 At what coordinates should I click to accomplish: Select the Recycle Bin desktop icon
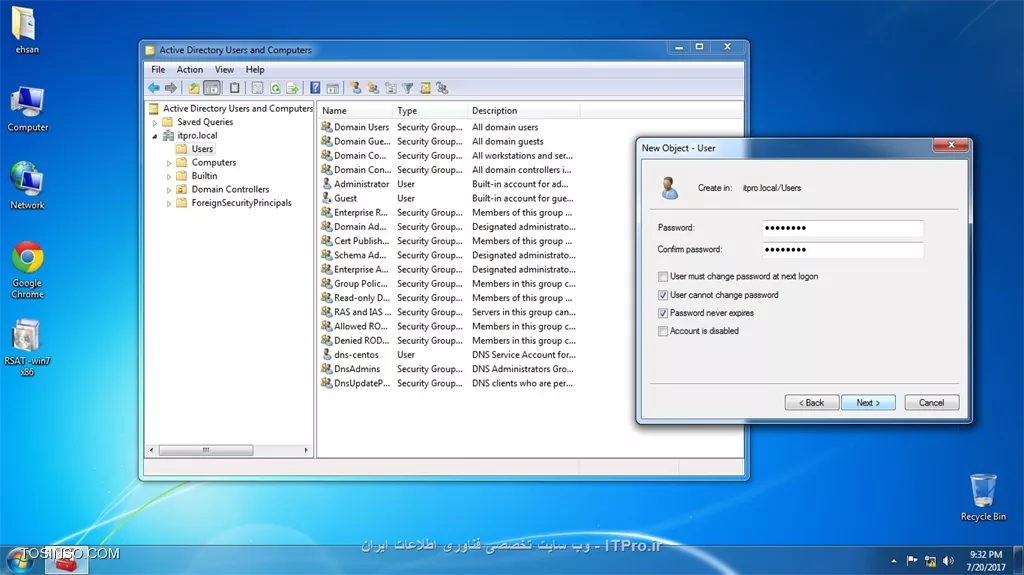[983, 497]
